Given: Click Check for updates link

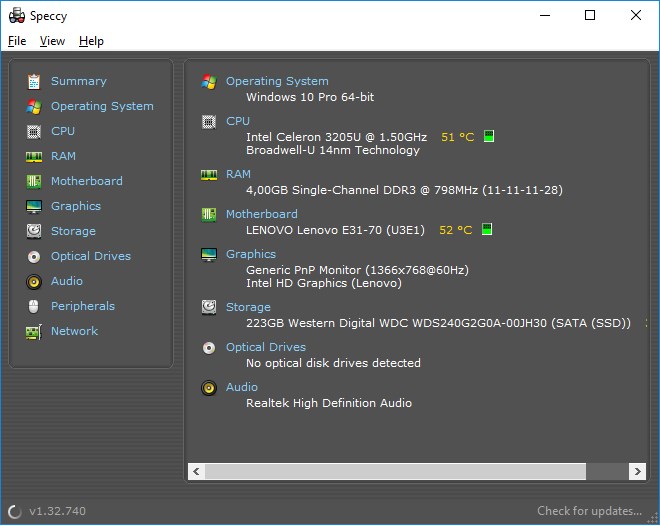Looking at the screenshot, I should pos(589,511).
